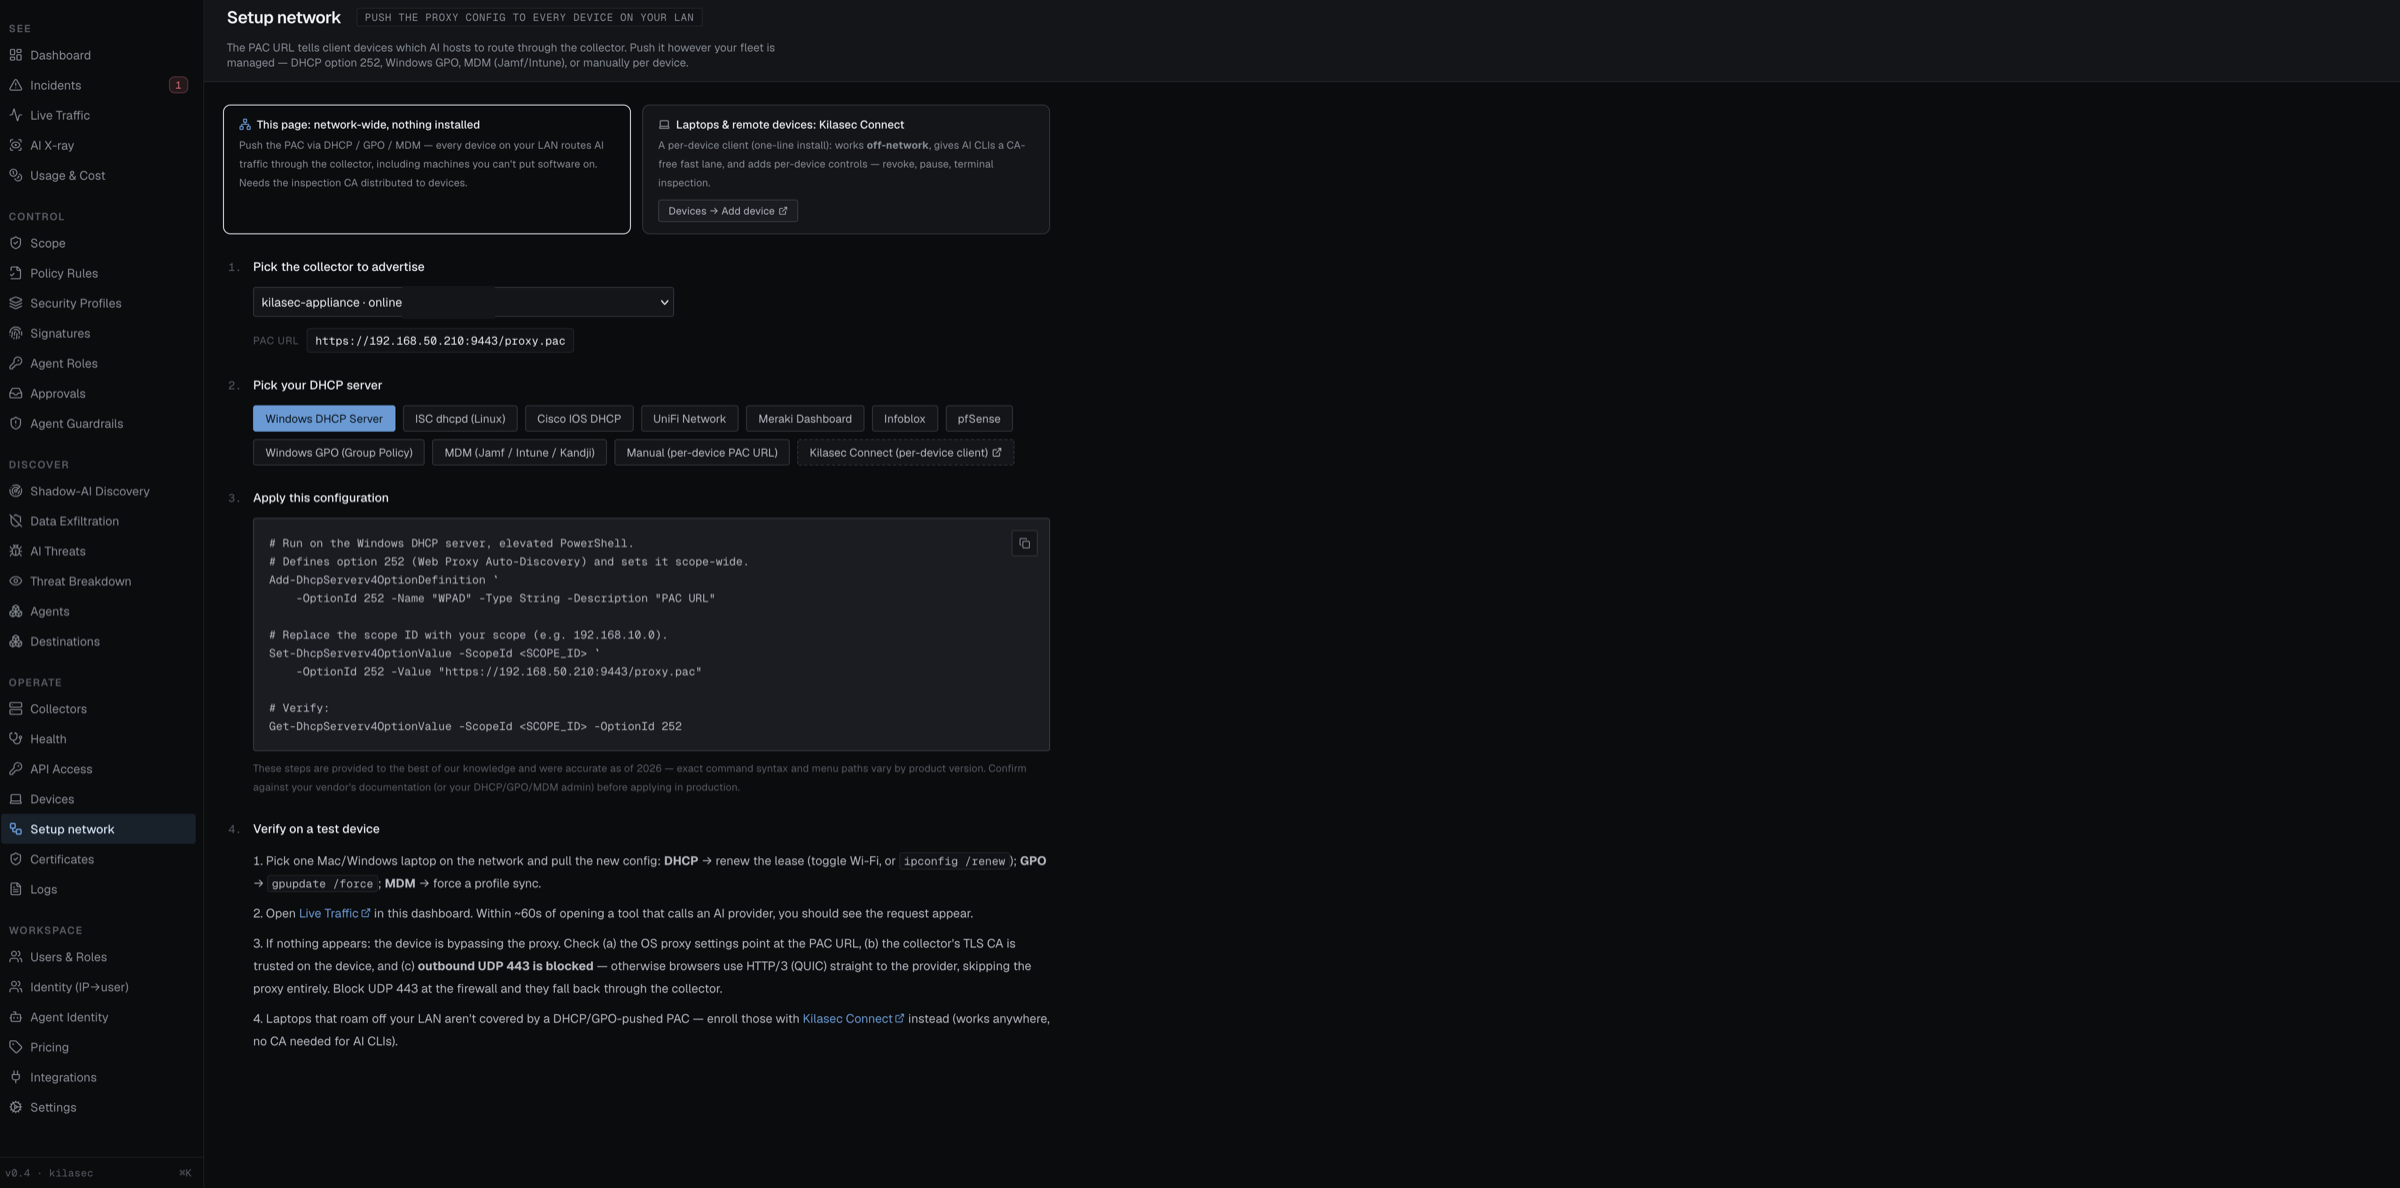Image resolution: width=2400 pixels, height=1188 pixels.
Task: Select pfSense option
Action: [x=979, y=419]
